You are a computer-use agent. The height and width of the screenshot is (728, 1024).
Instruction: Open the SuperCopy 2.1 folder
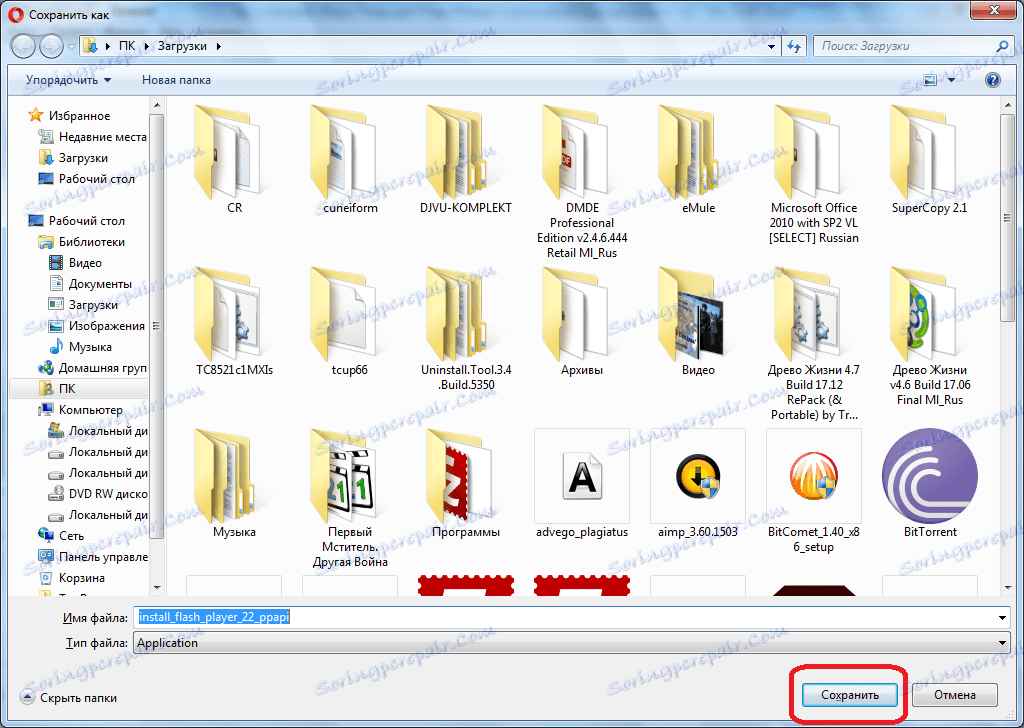[x=929, y=160]
